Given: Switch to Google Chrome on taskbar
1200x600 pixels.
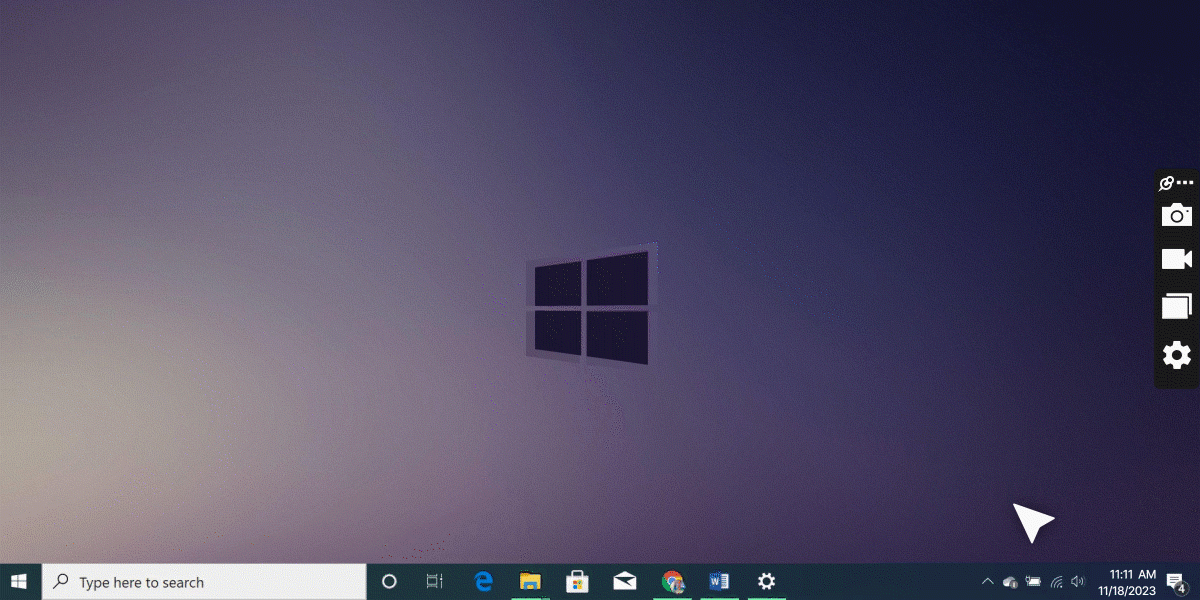Looking at the screenshot, I should pyautogui.click(x=672, y=581).
